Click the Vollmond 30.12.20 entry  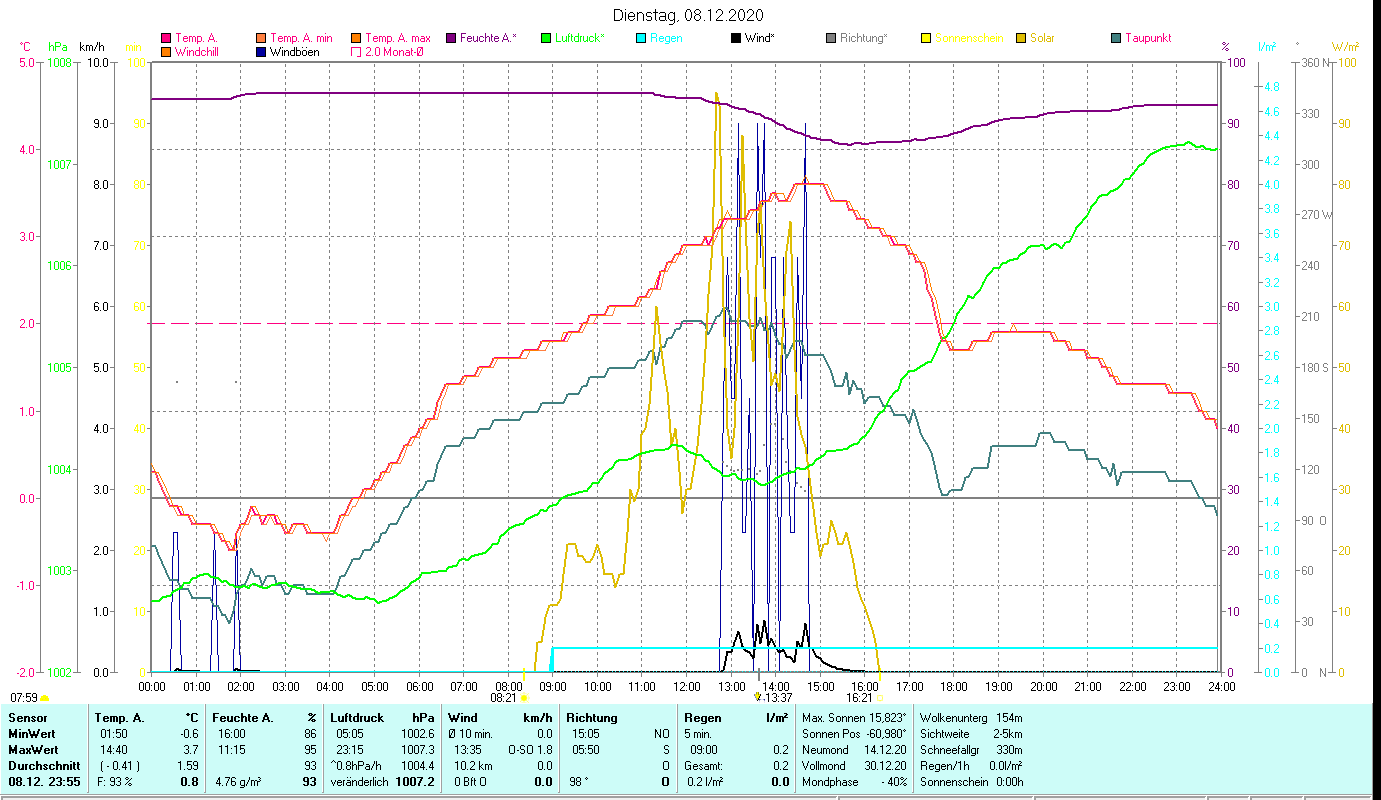pyautogui.click(x=855, y=765)
